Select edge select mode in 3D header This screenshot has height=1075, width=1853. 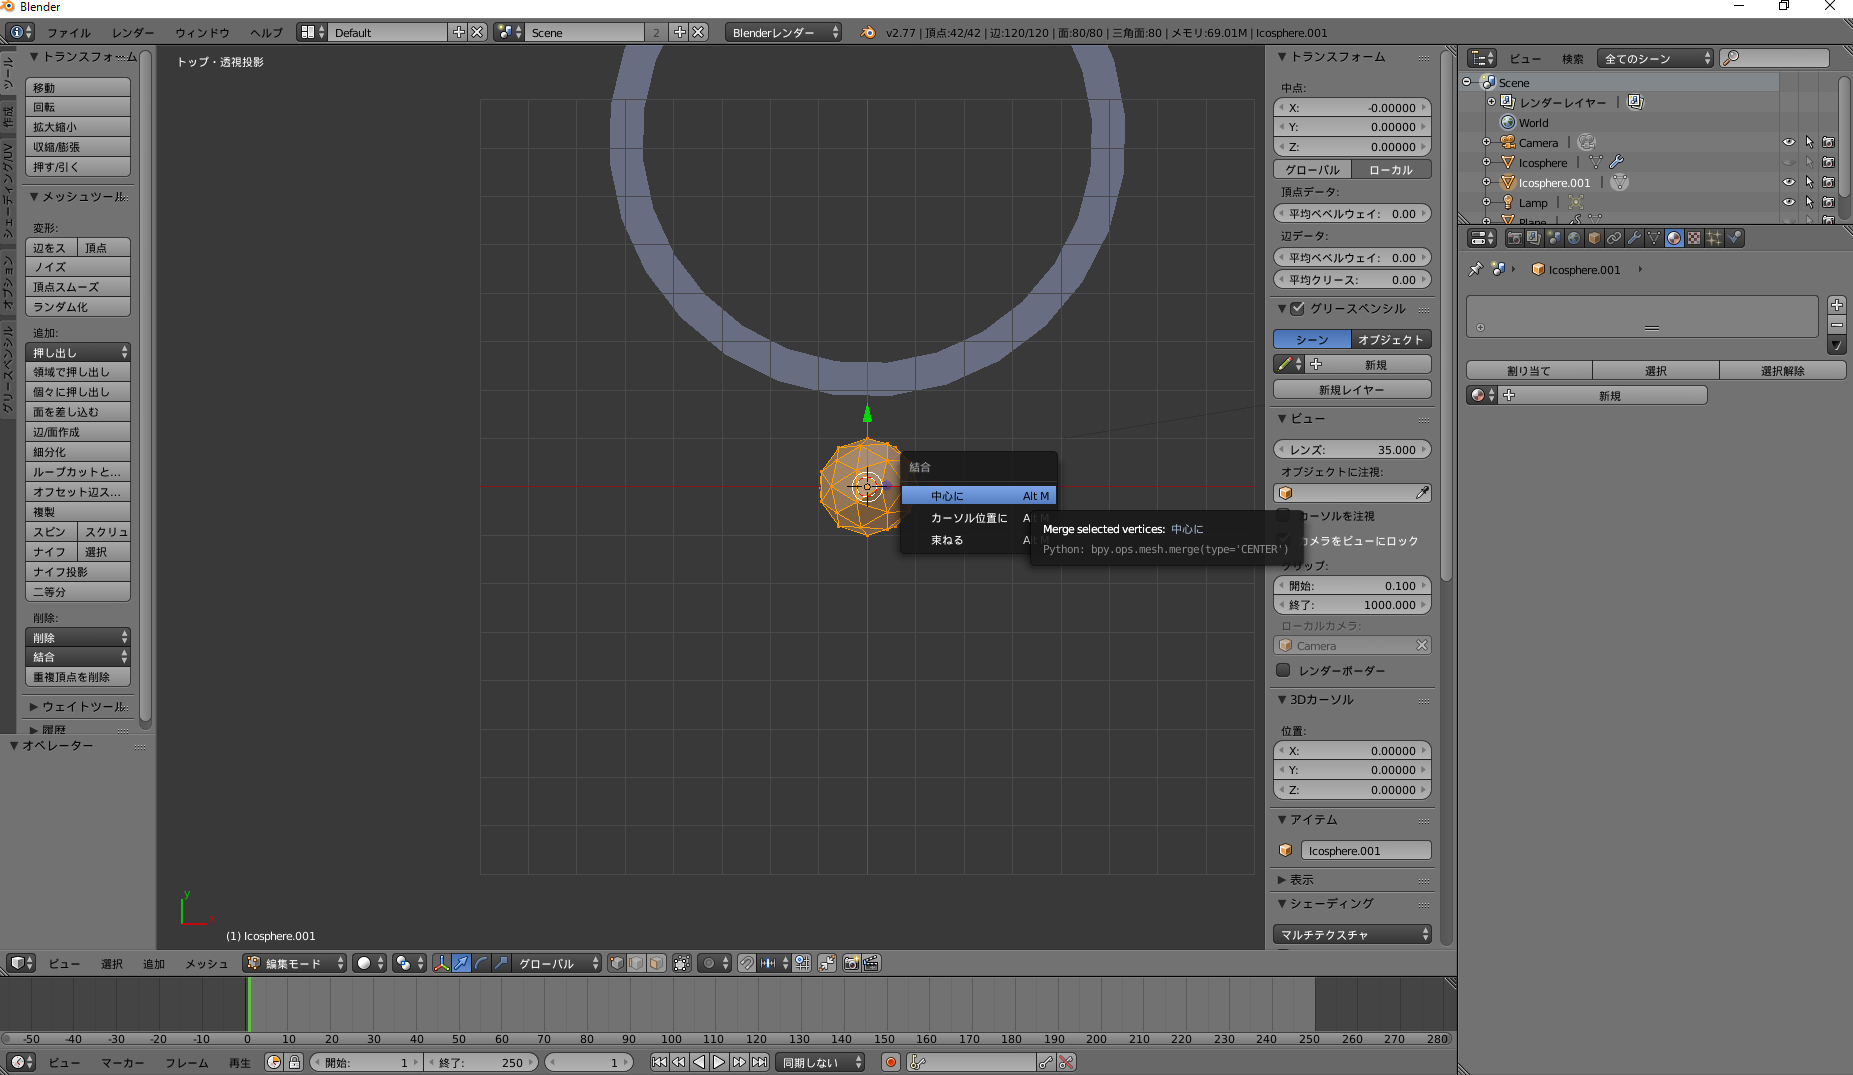pos(636,963)
